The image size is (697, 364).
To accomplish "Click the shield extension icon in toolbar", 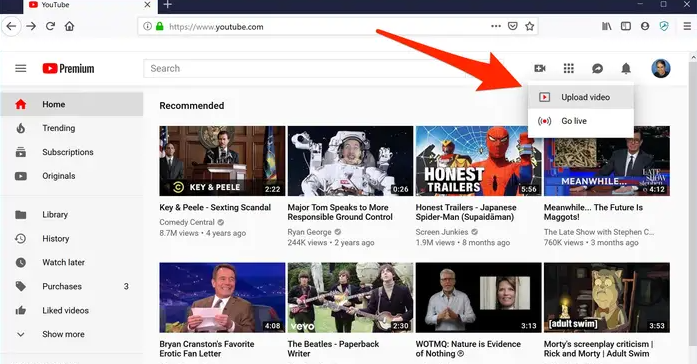I will (664, 26).
